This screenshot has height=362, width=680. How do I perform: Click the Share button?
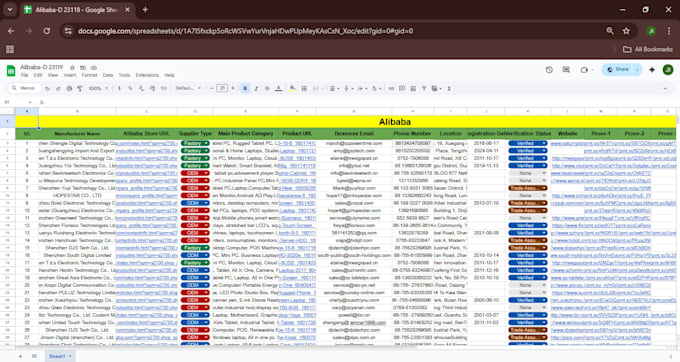pos(618,70)
